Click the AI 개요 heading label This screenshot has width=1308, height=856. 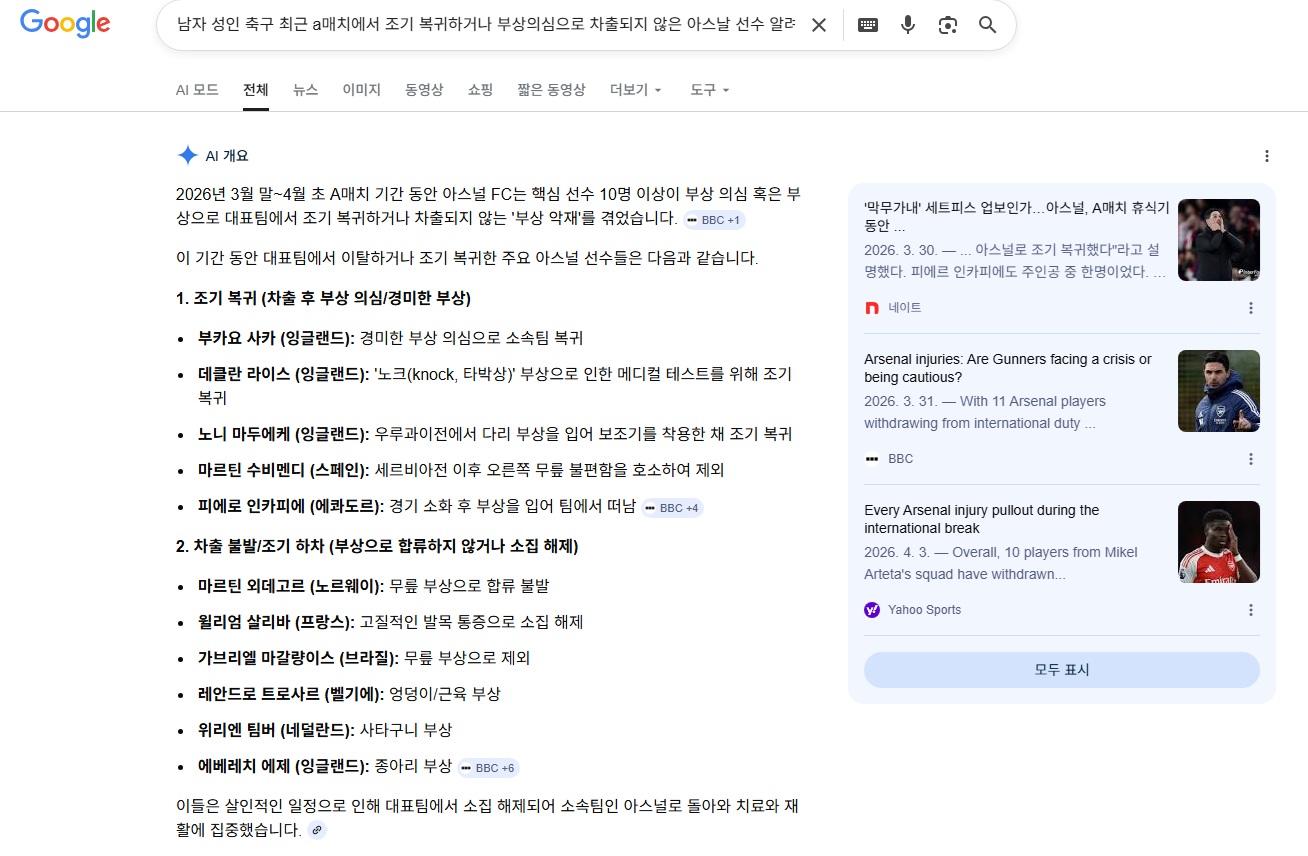coord(227,156)
